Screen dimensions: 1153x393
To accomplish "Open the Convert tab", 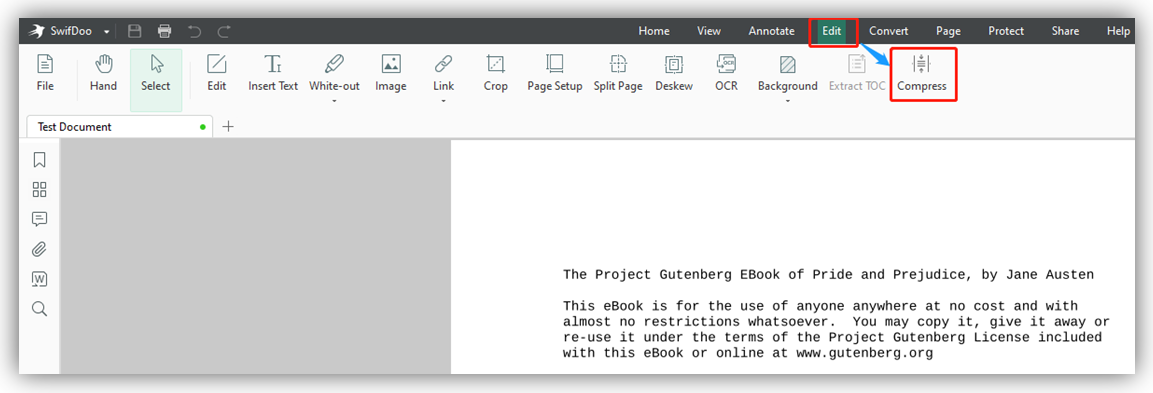I will [888, 31].
